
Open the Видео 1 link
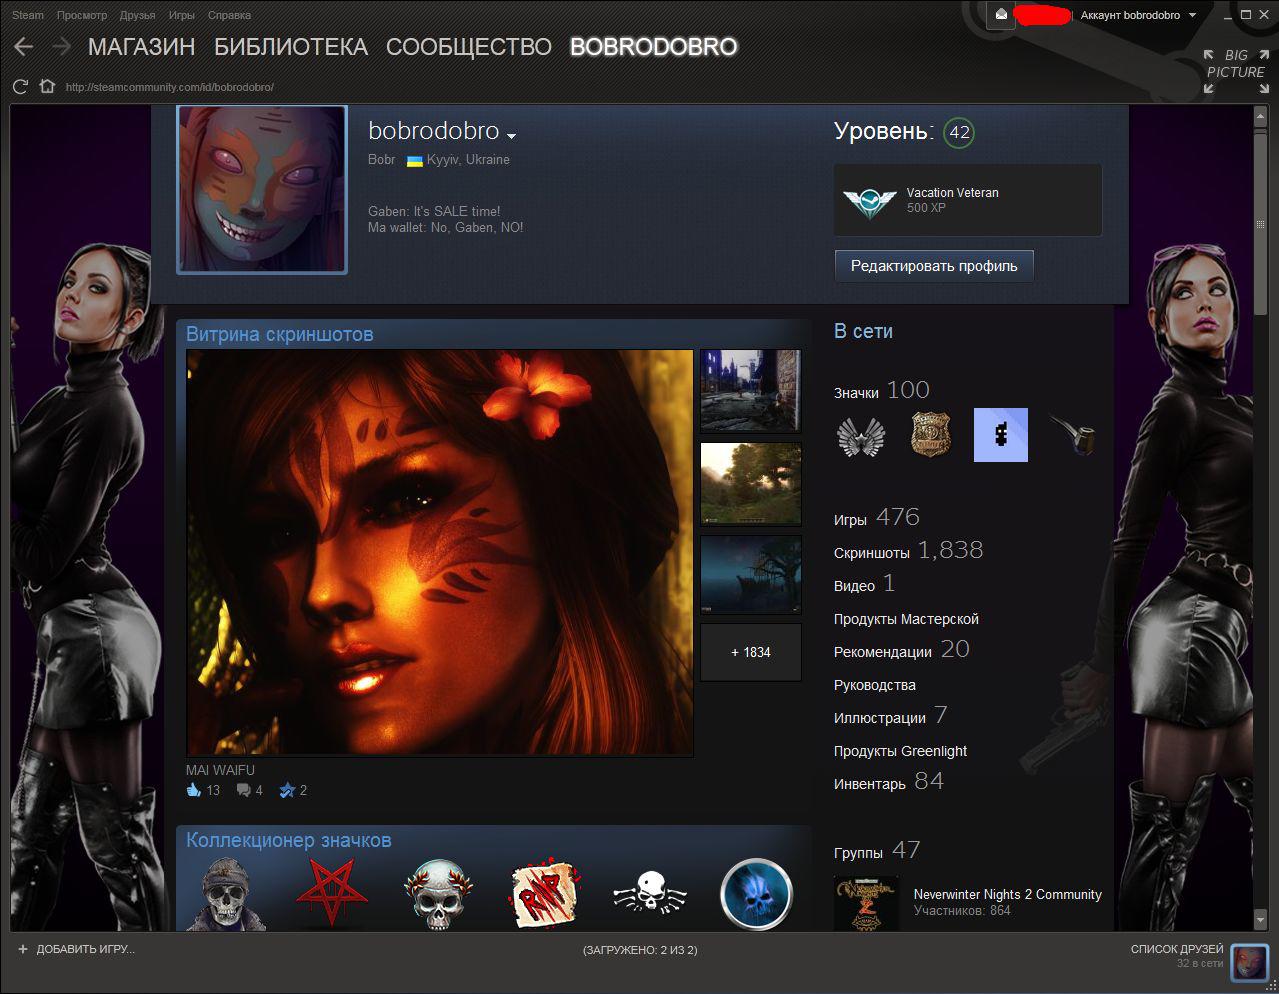(864, 583)
